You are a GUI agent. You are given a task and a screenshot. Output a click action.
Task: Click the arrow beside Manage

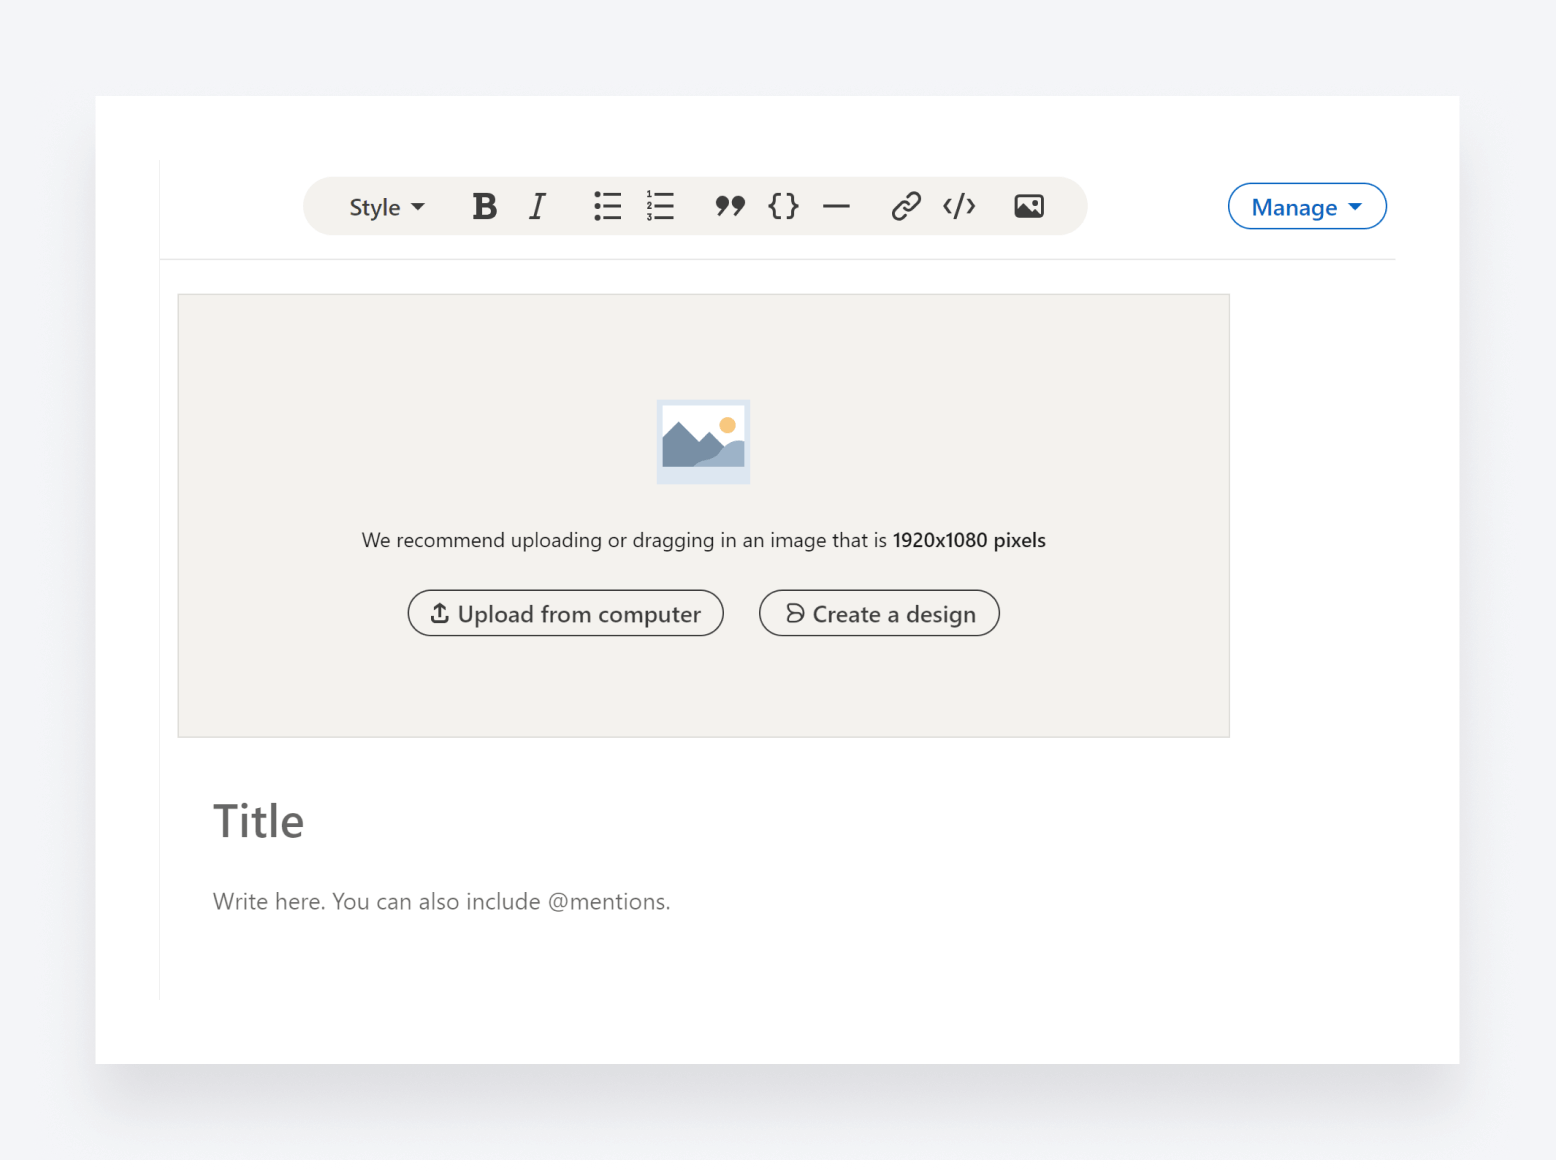pos(1355,207)
